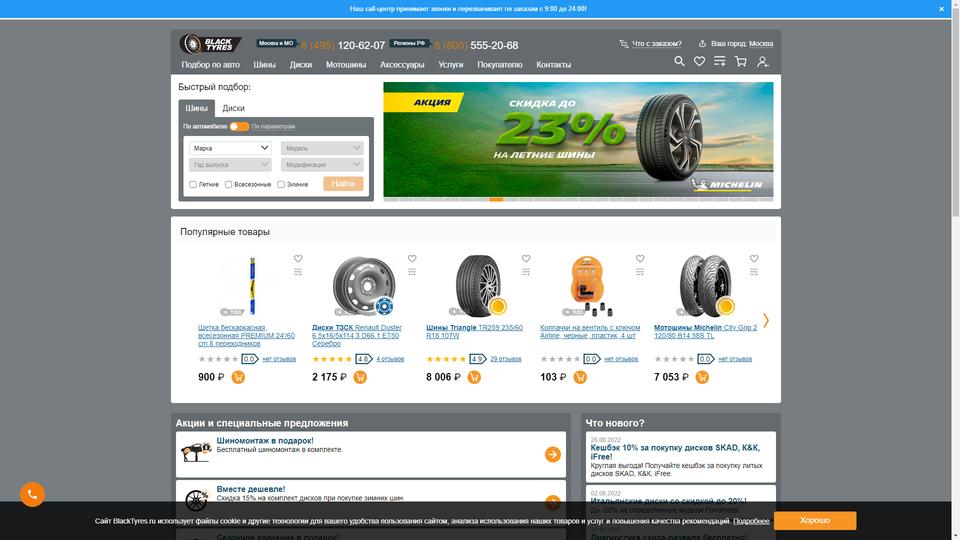Screen dimensions: 960x540
Task: Open Шины Triangle TR259 product link
Action: tap(474, 331)
